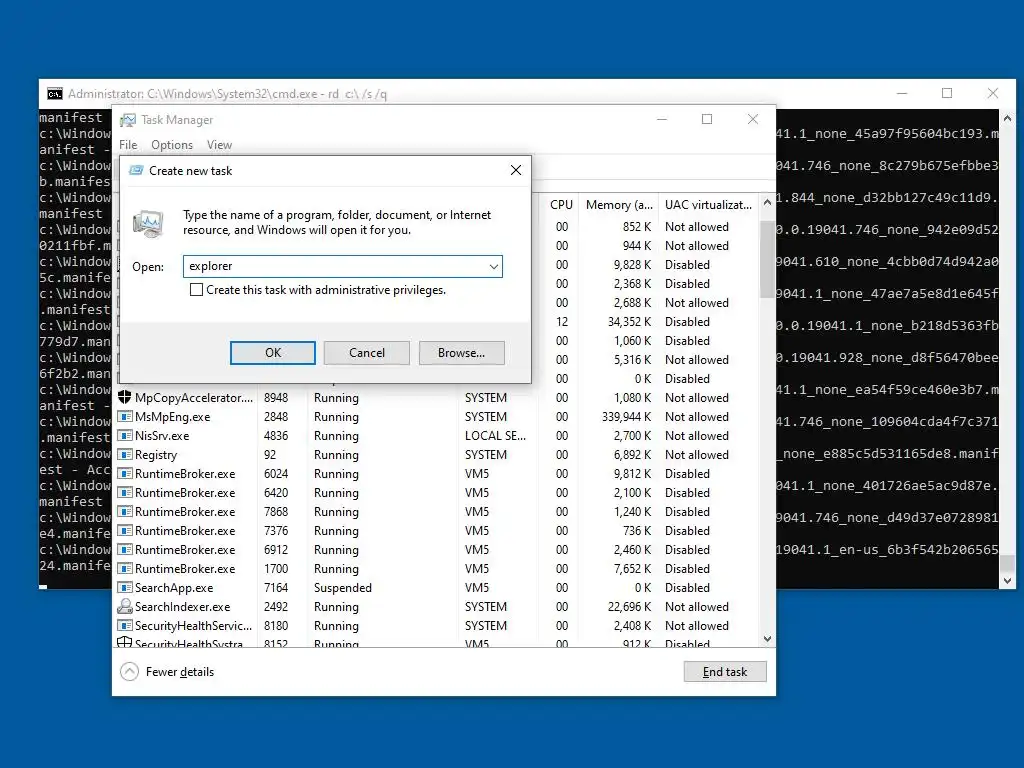This screenshot has height=768, width=1024.
Task: Click Task Manager list scroll-up arrow
Action: 767,202
